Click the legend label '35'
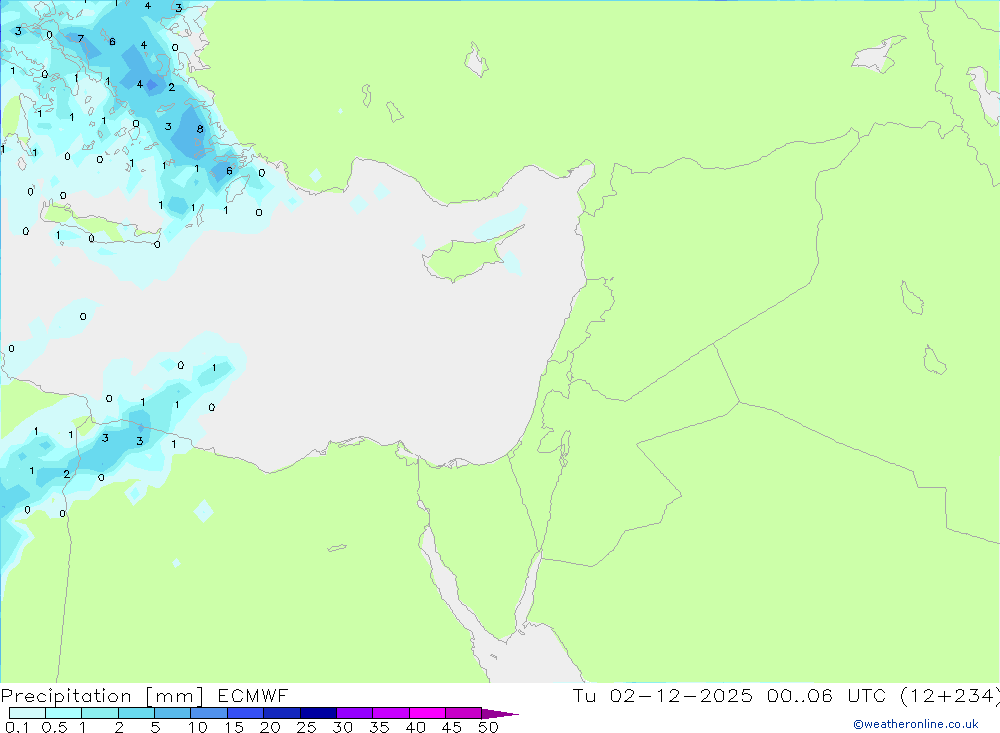1000x733 pixels. (379, 727)
